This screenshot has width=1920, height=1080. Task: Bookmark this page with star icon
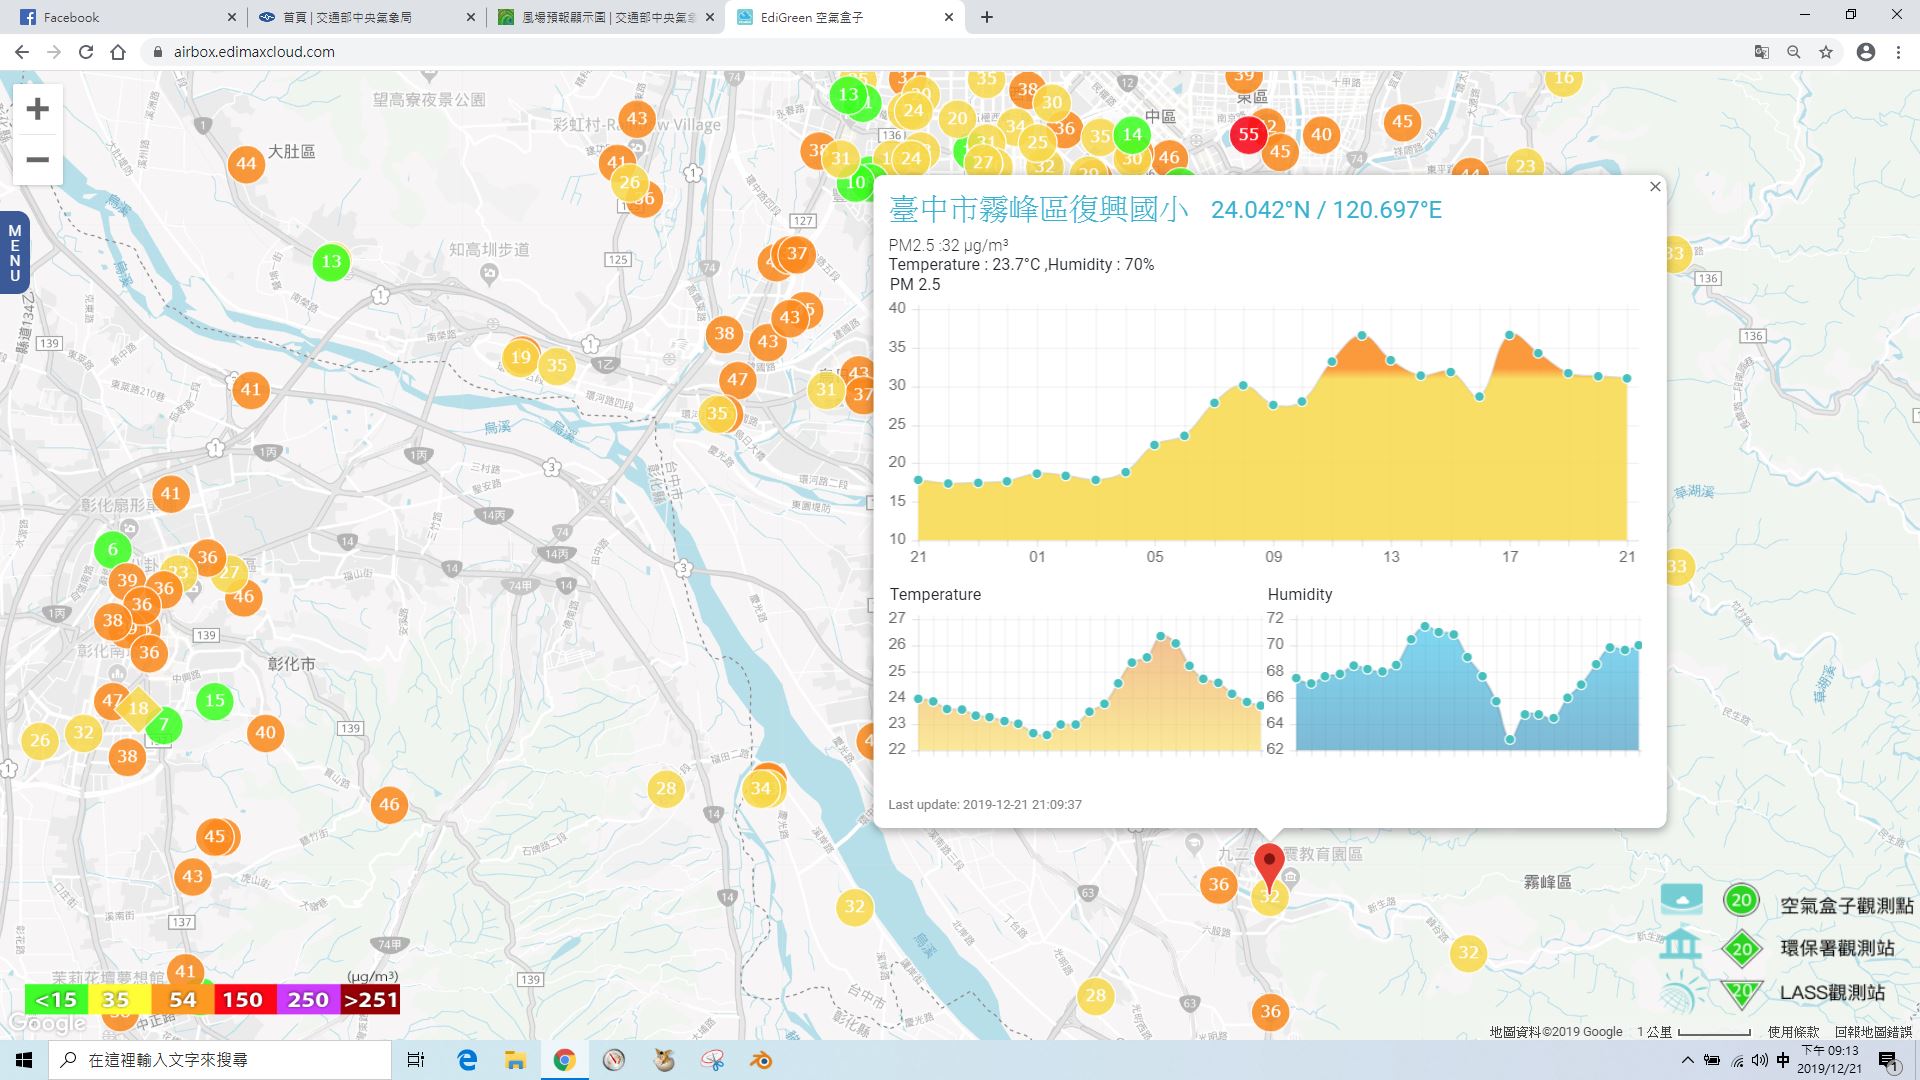pyautogui.click(x=1826, y=52)
